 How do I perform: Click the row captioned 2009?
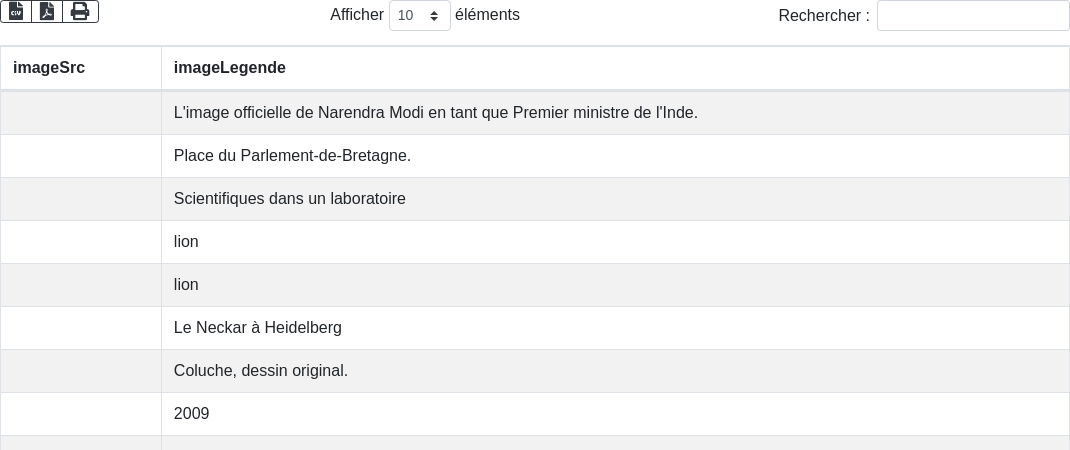click(535, 414)
